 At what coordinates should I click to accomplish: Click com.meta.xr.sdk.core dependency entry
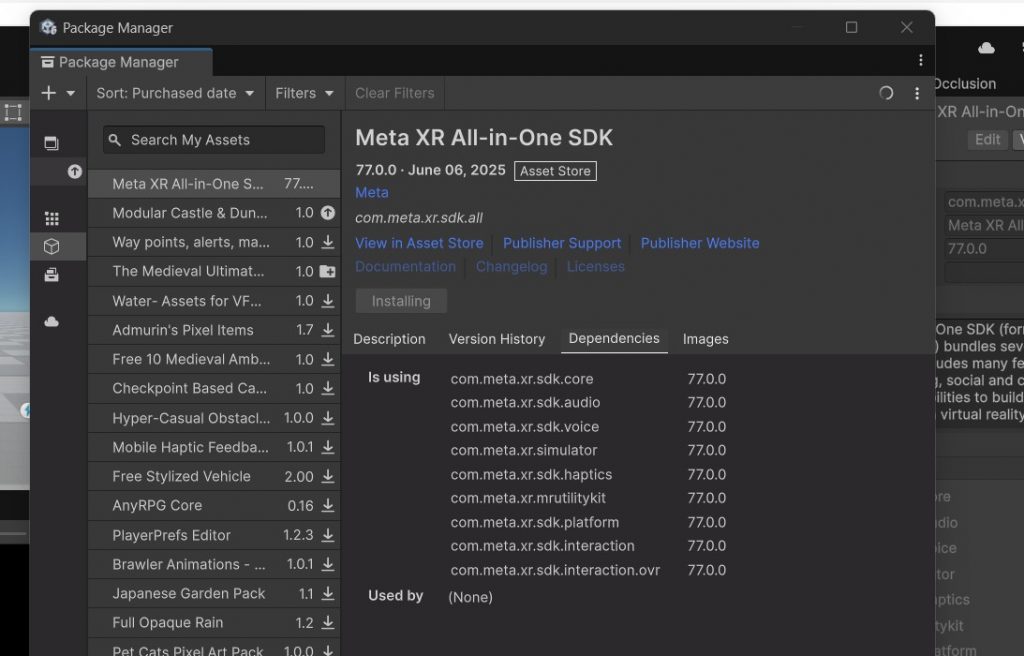click(x=522, y=379)
